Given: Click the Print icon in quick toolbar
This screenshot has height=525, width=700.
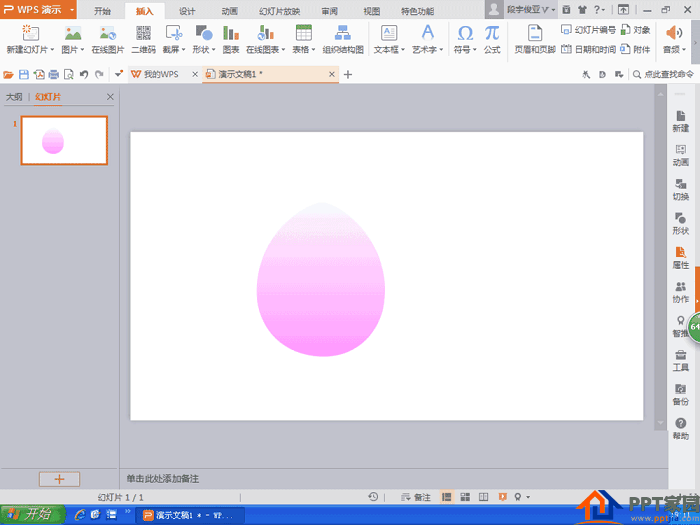Looking at the screenshot, I should coord(54,75).
